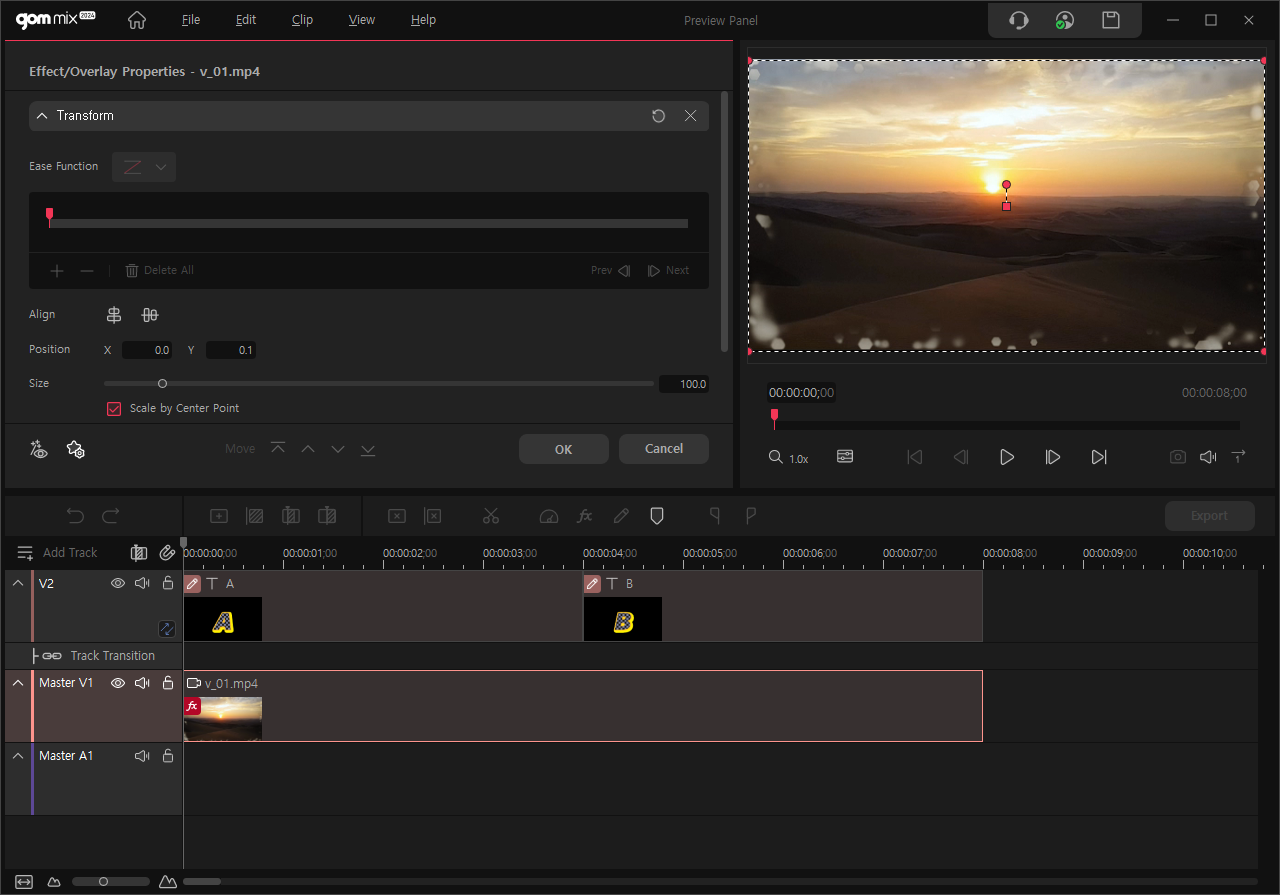Collapse the Transform section
This screenshot has width=1280, height=895.
coord(42,116)
